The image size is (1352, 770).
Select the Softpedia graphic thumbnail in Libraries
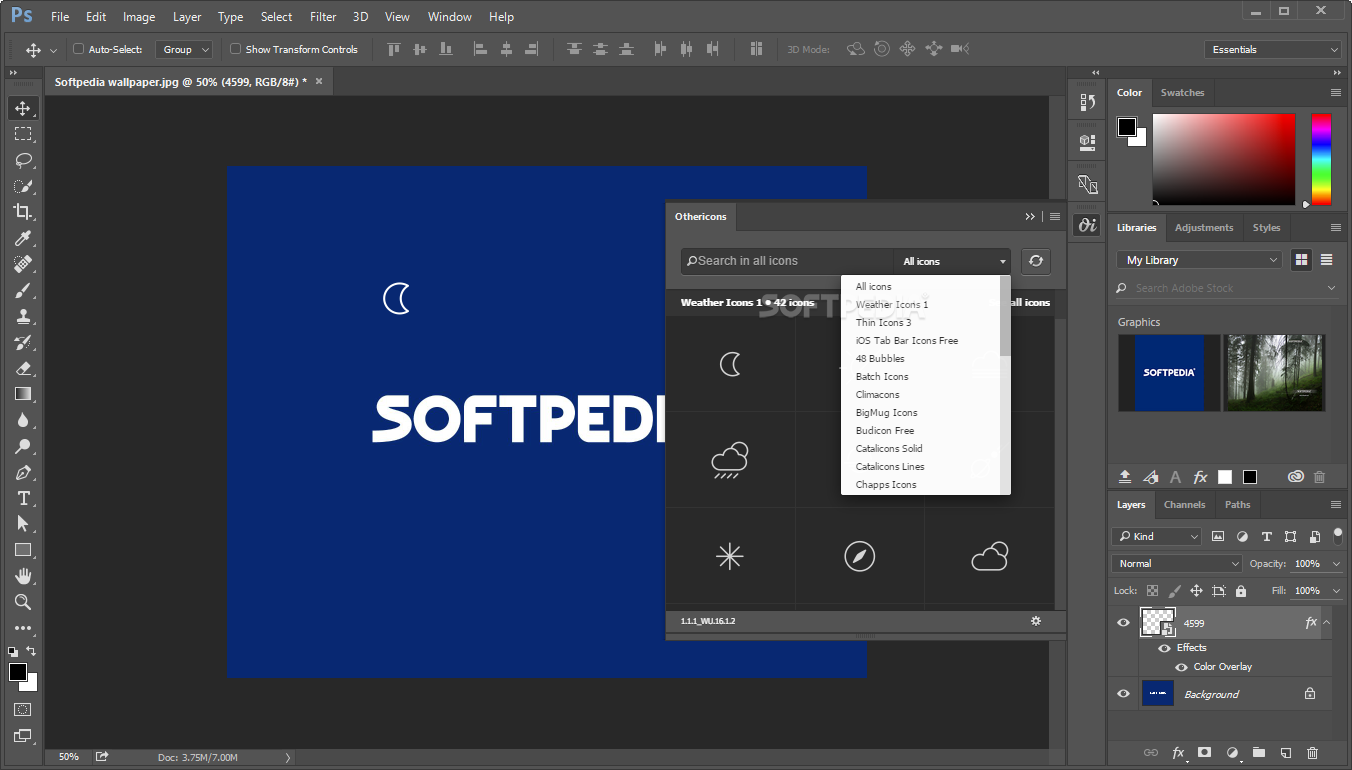coord(1169,373)
